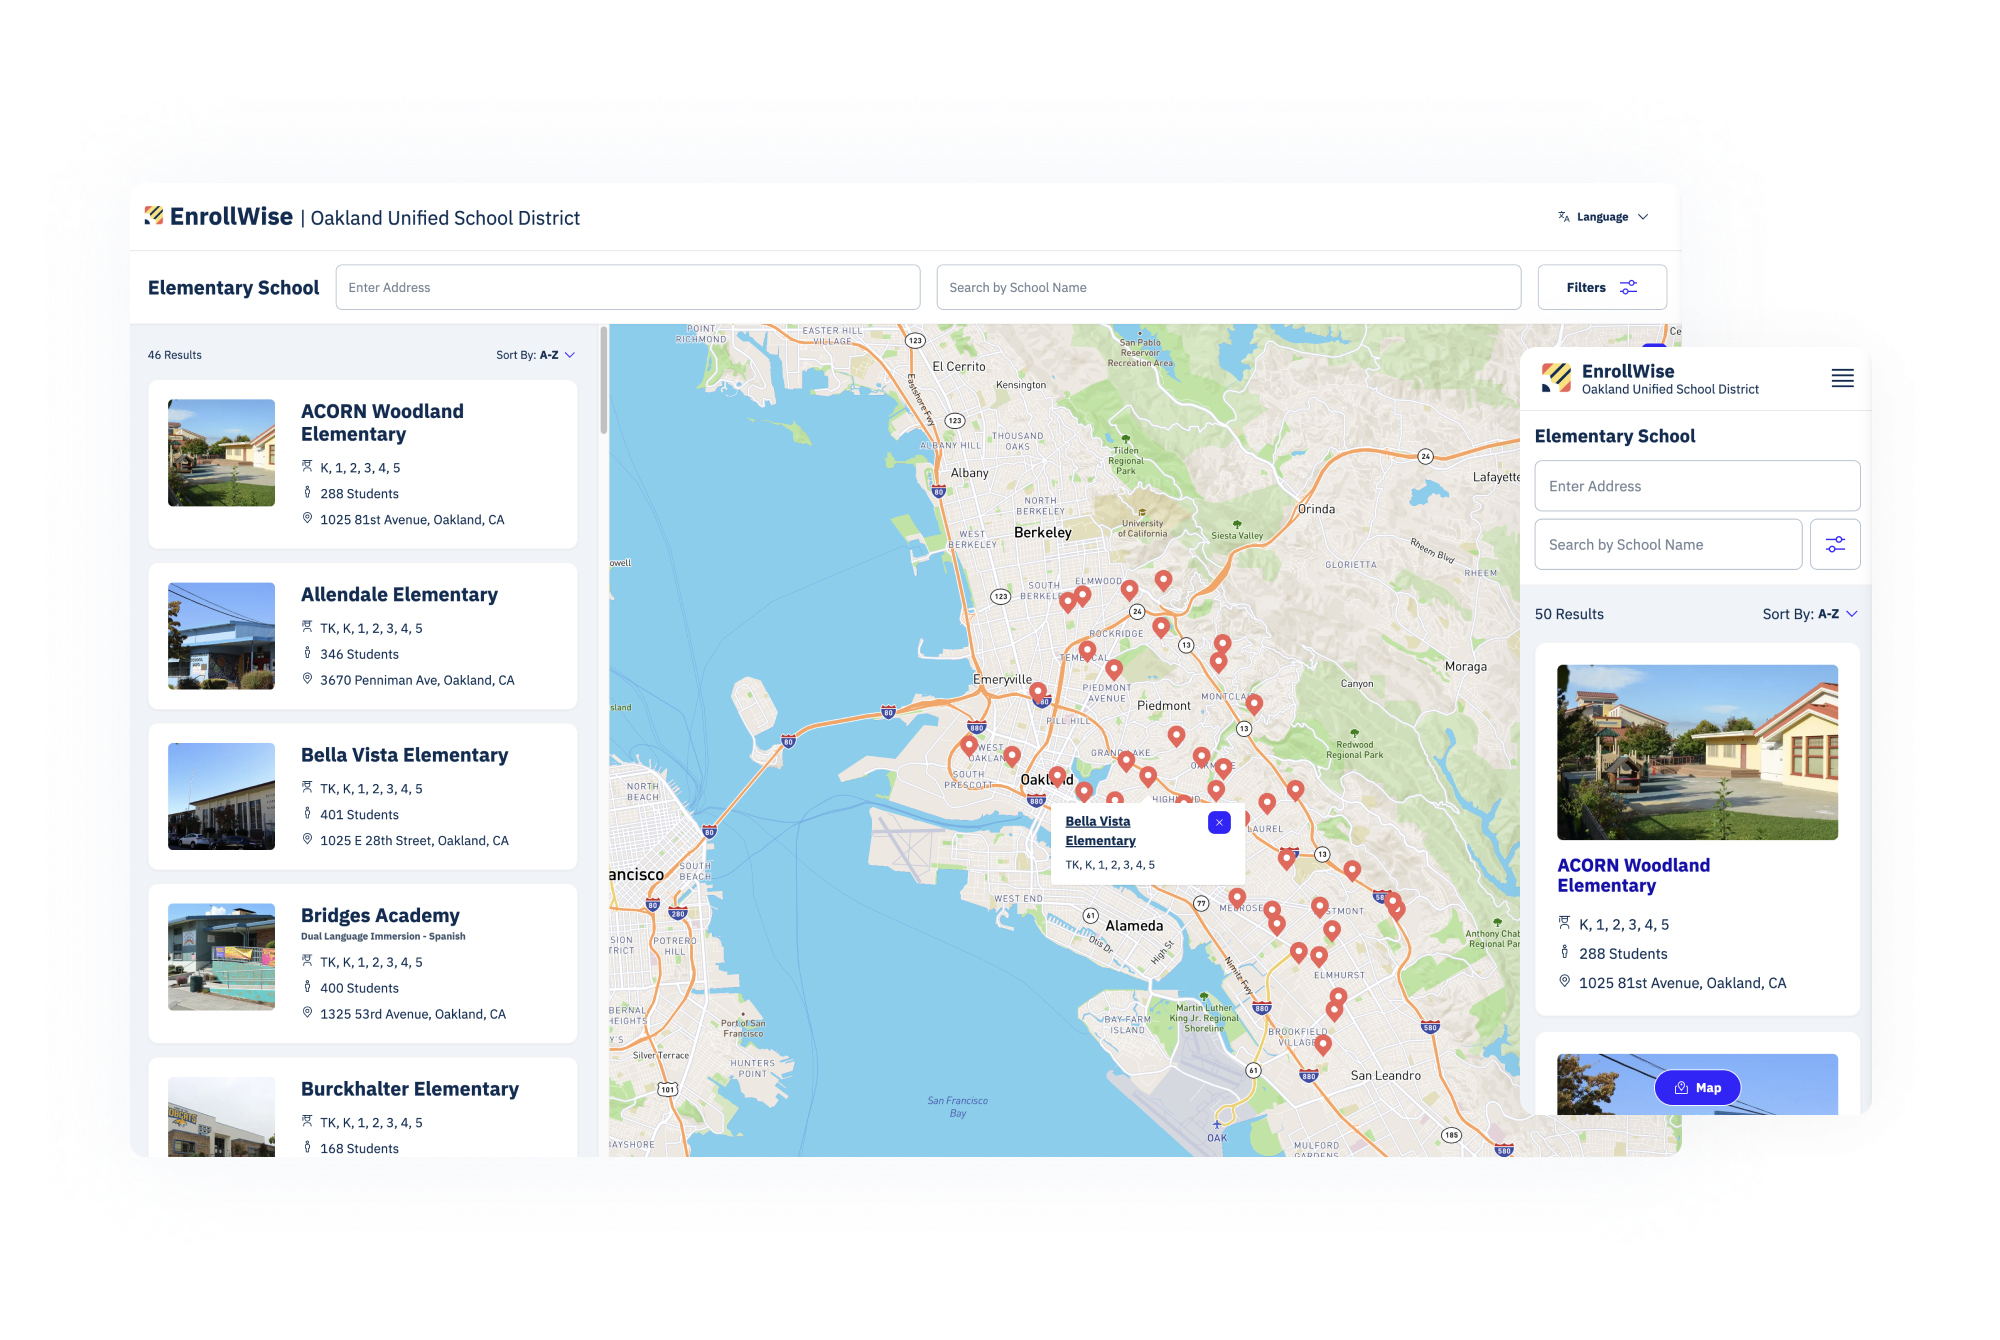2000x1340 pixels.
Task: Expand the mobile Sort By A-Z dropdown
Action: click(x=1810, y=614)
